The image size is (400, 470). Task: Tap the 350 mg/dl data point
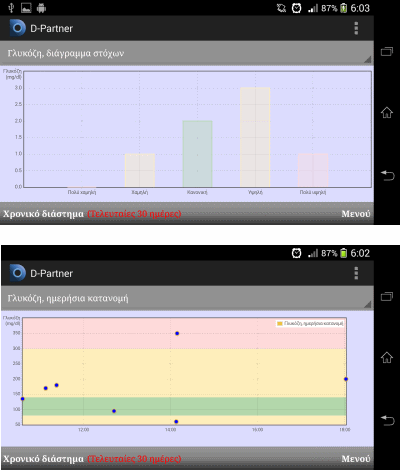[177, 333]
